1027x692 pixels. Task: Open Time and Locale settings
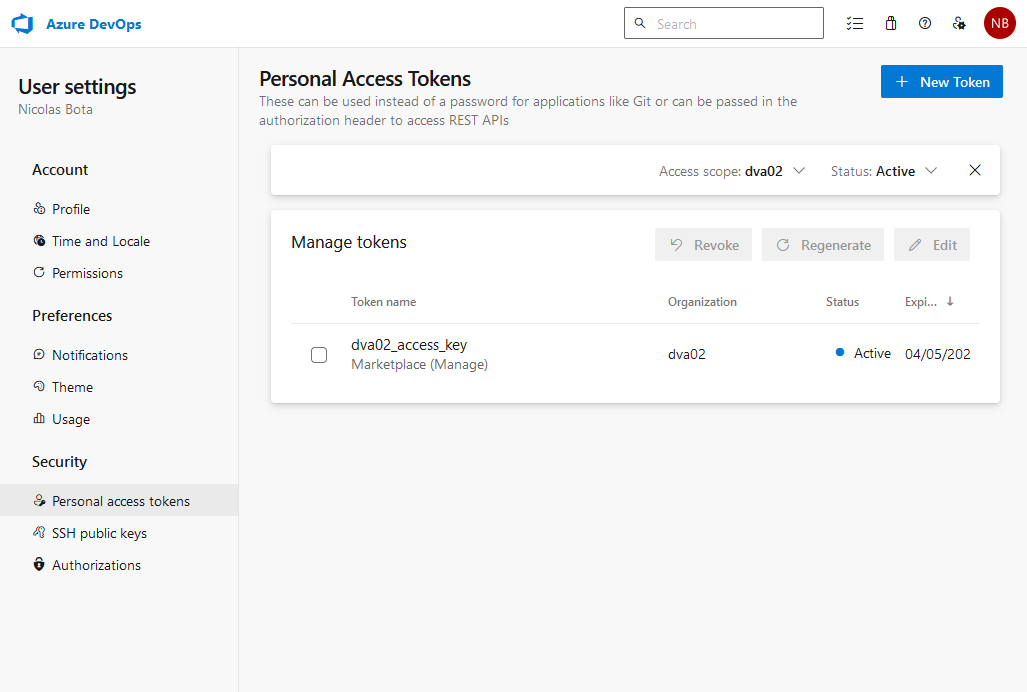pyautogui.click(x=100, y=241)
